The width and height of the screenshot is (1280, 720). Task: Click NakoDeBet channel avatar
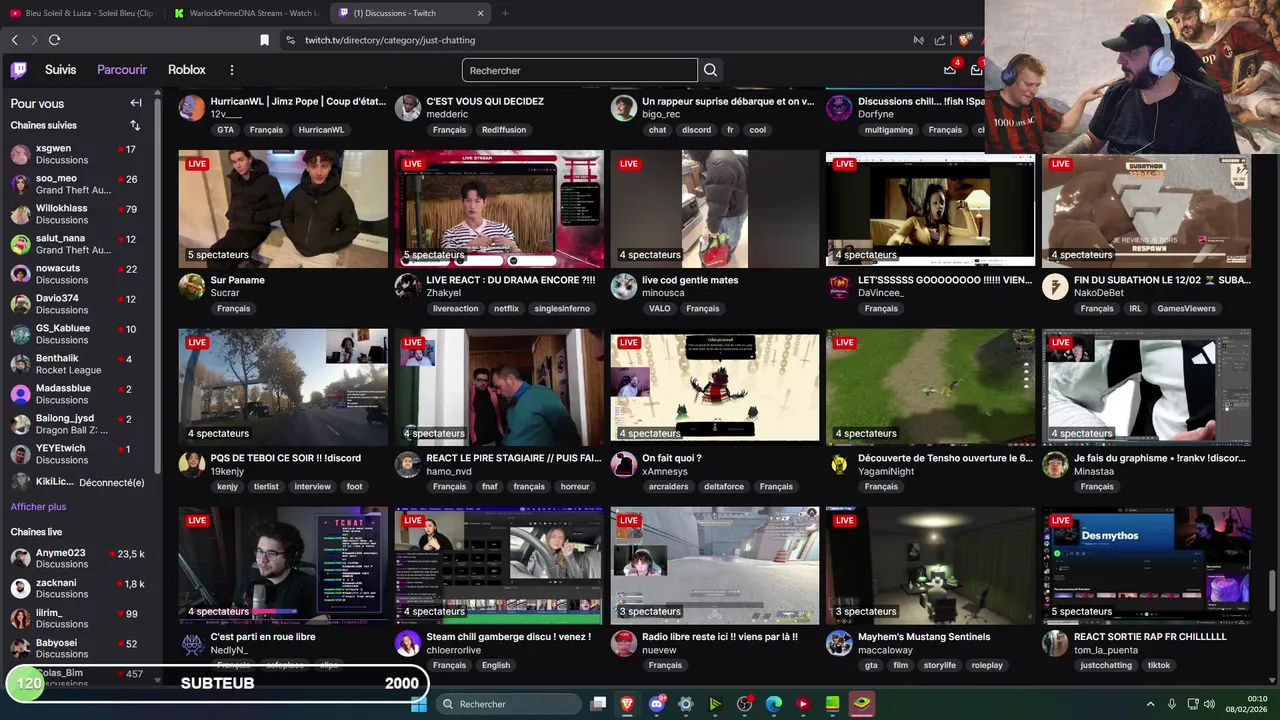click(1055, 287)
